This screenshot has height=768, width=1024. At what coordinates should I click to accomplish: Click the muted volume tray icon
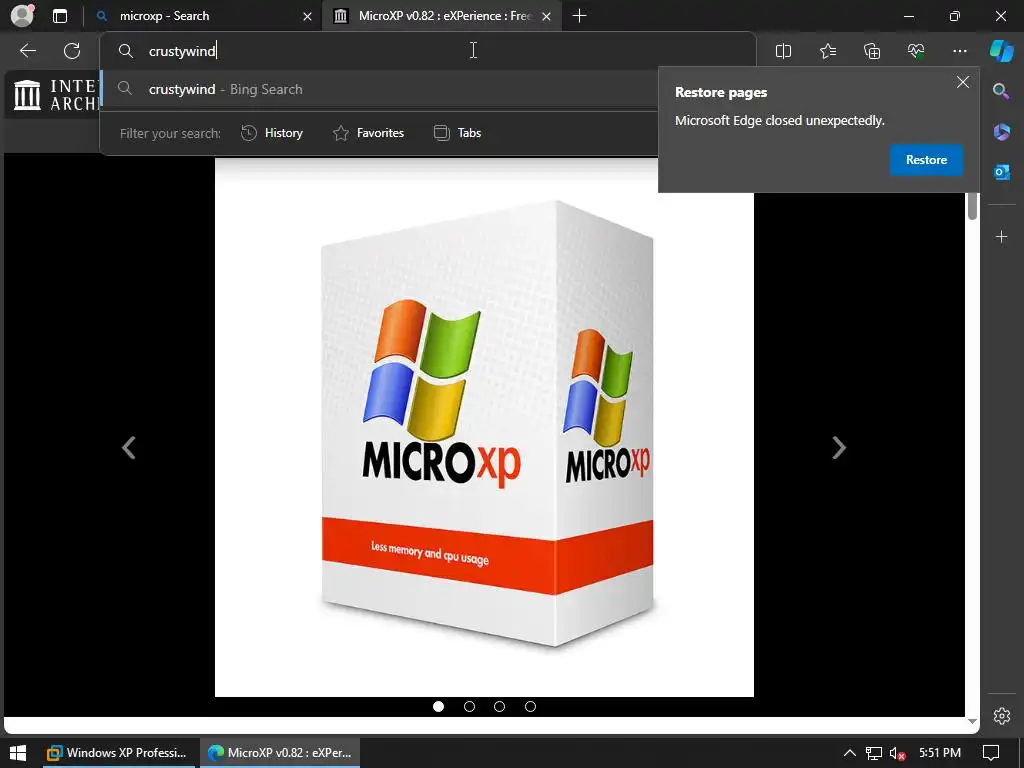(x=897, y=753)
